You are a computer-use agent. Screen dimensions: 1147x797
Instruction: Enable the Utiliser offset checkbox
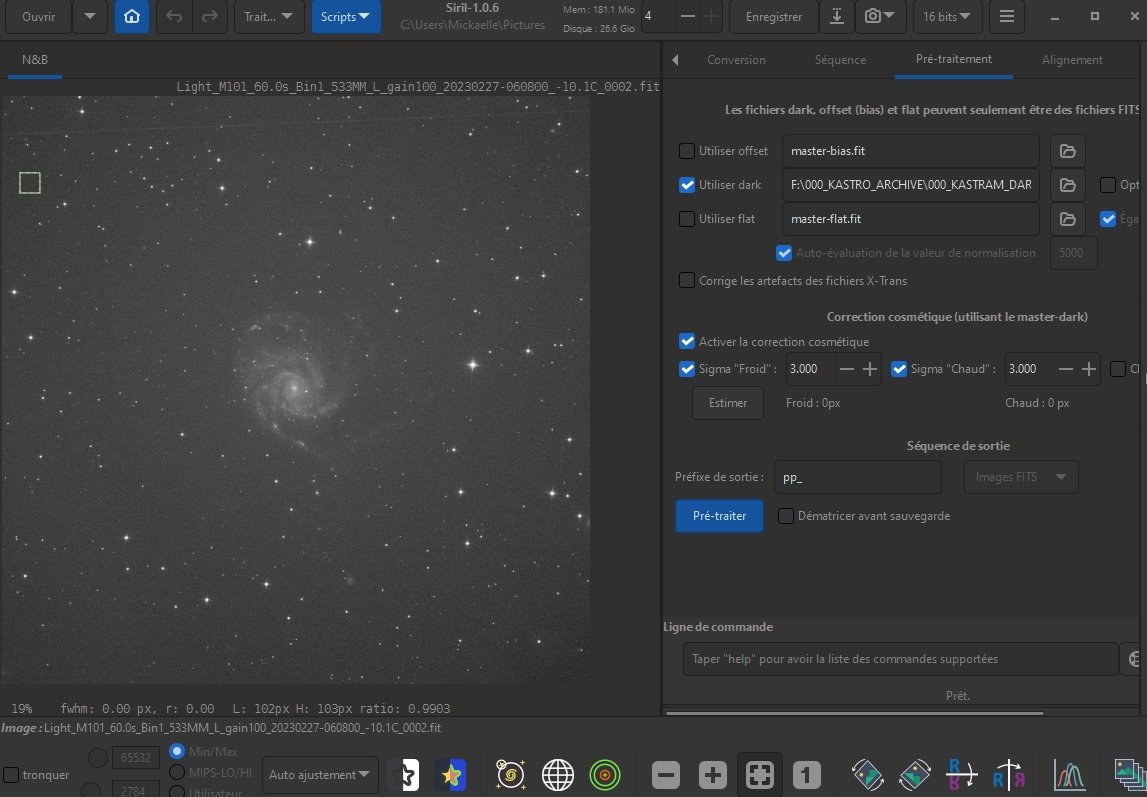tap(687, 150)
